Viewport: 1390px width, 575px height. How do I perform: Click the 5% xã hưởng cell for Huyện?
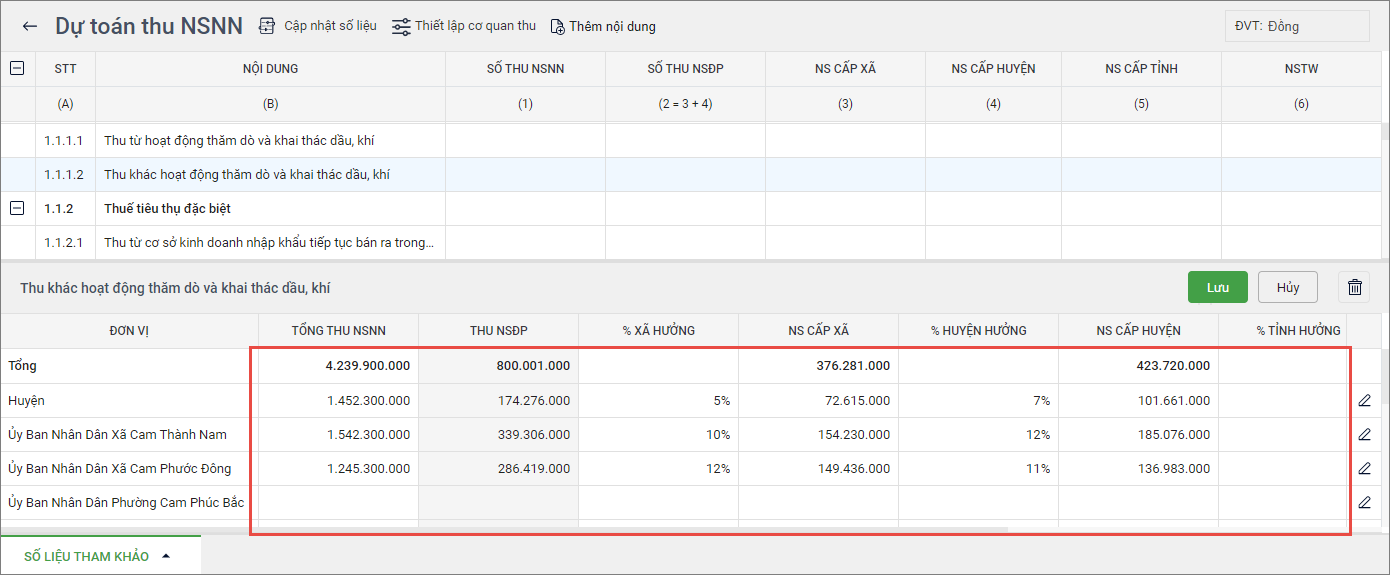pos(658,401)
